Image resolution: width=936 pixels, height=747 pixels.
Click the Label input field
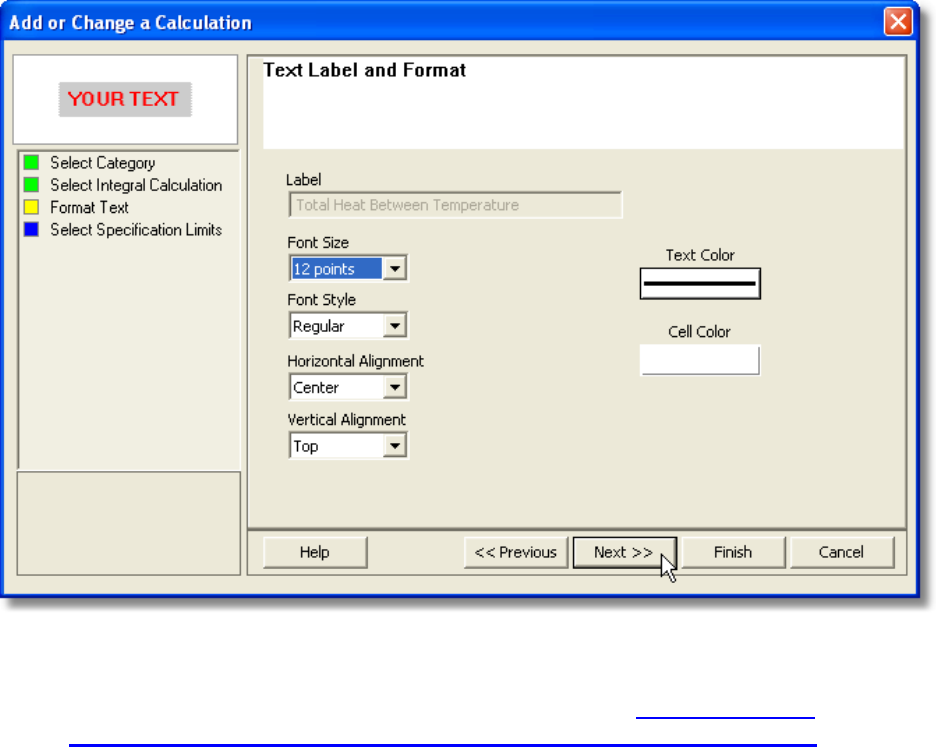point(455,205)
